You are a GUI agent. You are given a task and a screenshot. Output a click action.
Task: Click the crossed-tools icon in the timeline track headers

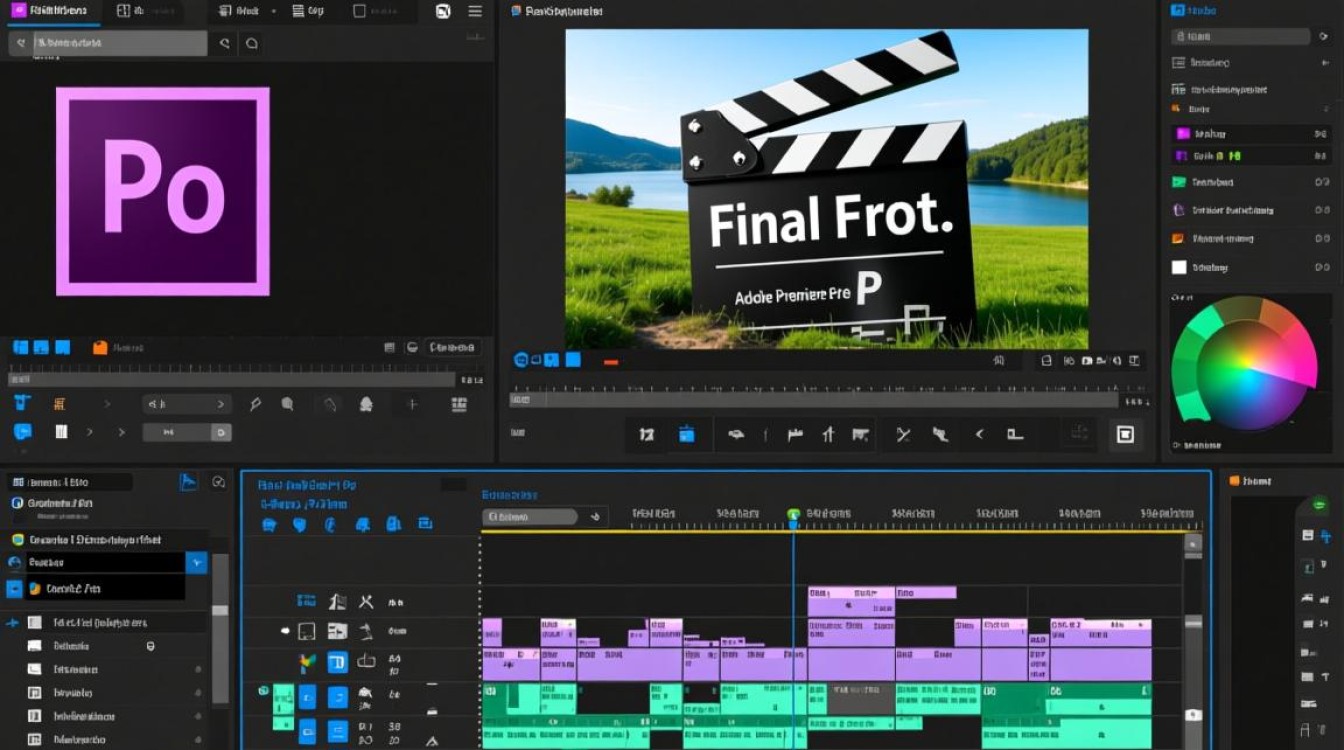coord(366,602)
